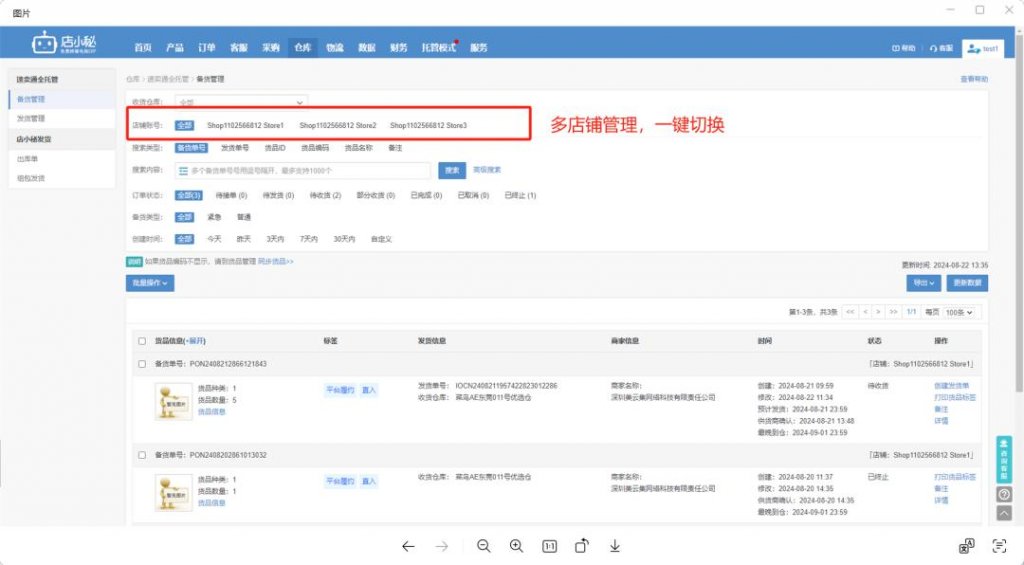Jump to first page with << button

tap(850, 312)
